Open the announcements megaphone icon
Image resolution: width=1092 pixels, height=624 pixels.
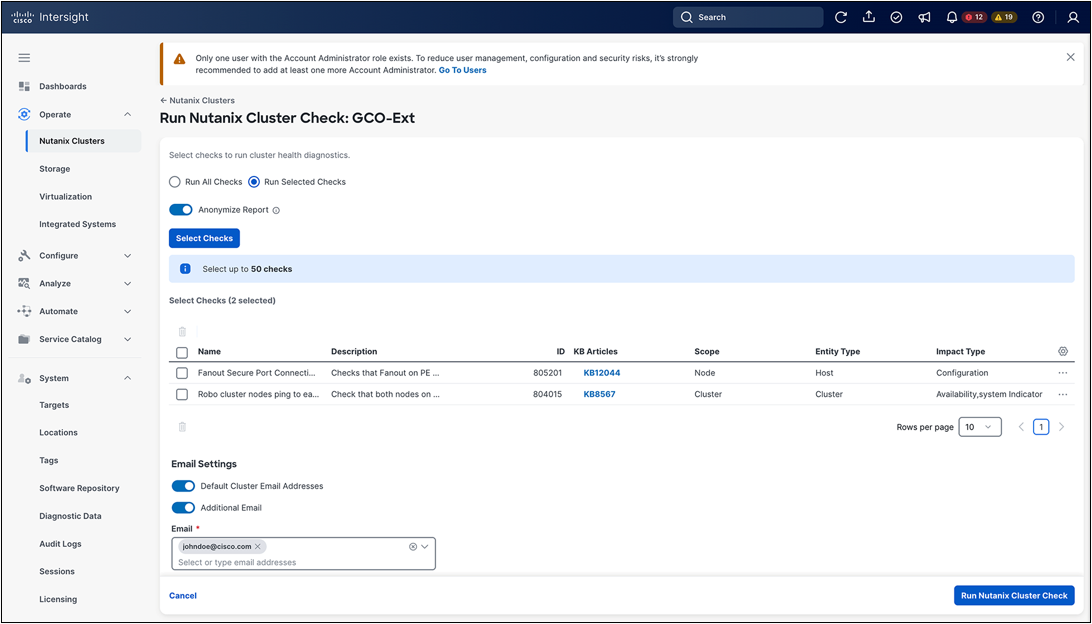click(x=924, y=17)
